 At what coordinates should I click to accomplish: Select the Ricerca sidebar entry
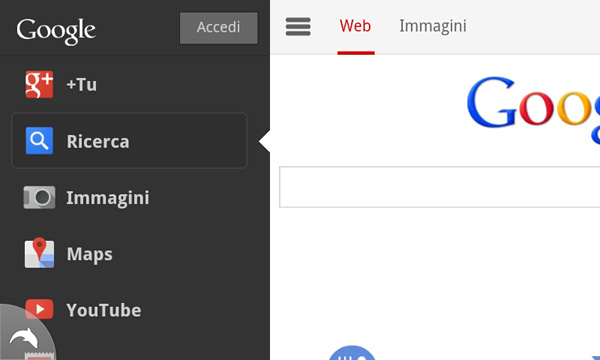click(x=129, y=141)
